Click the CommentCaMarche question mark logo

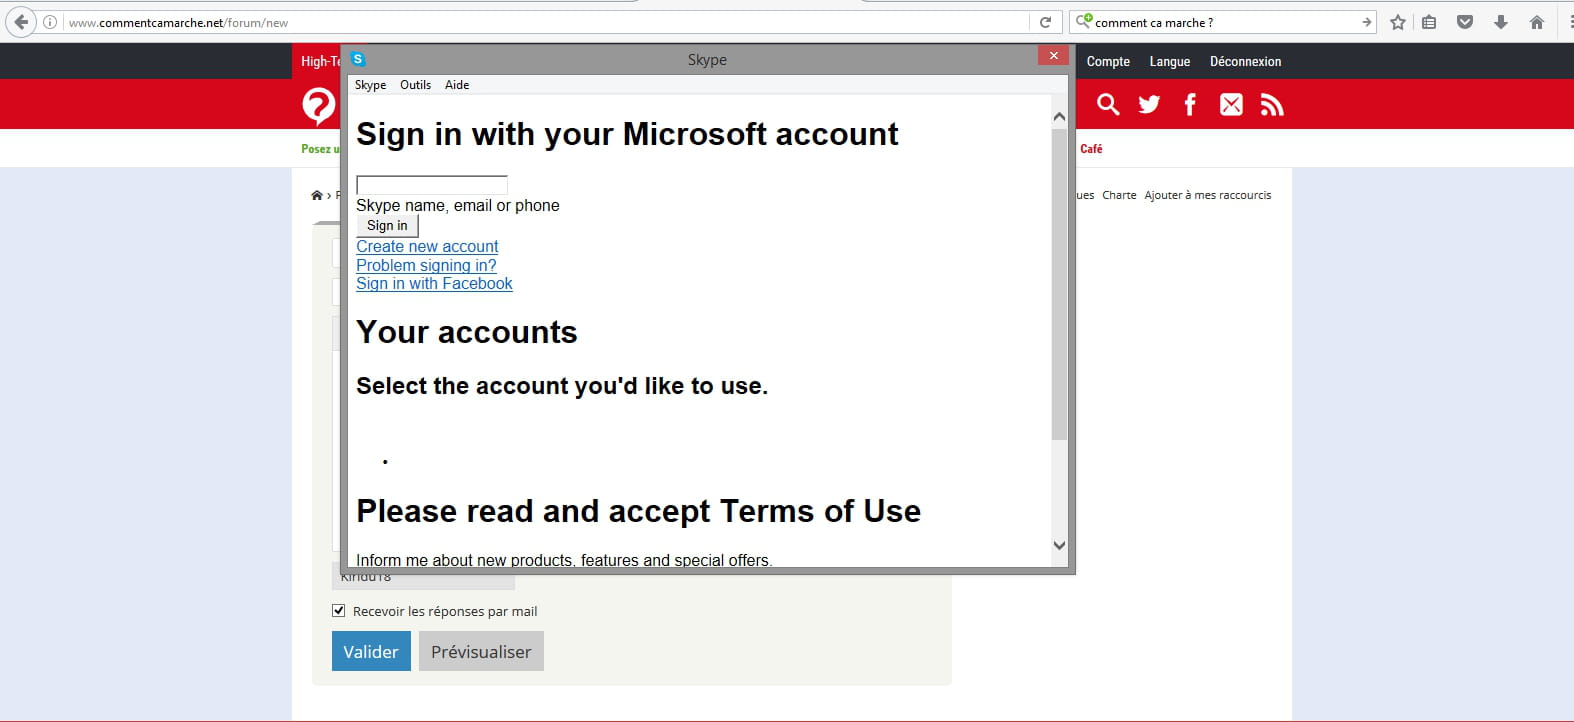click(x=319, y=105)
